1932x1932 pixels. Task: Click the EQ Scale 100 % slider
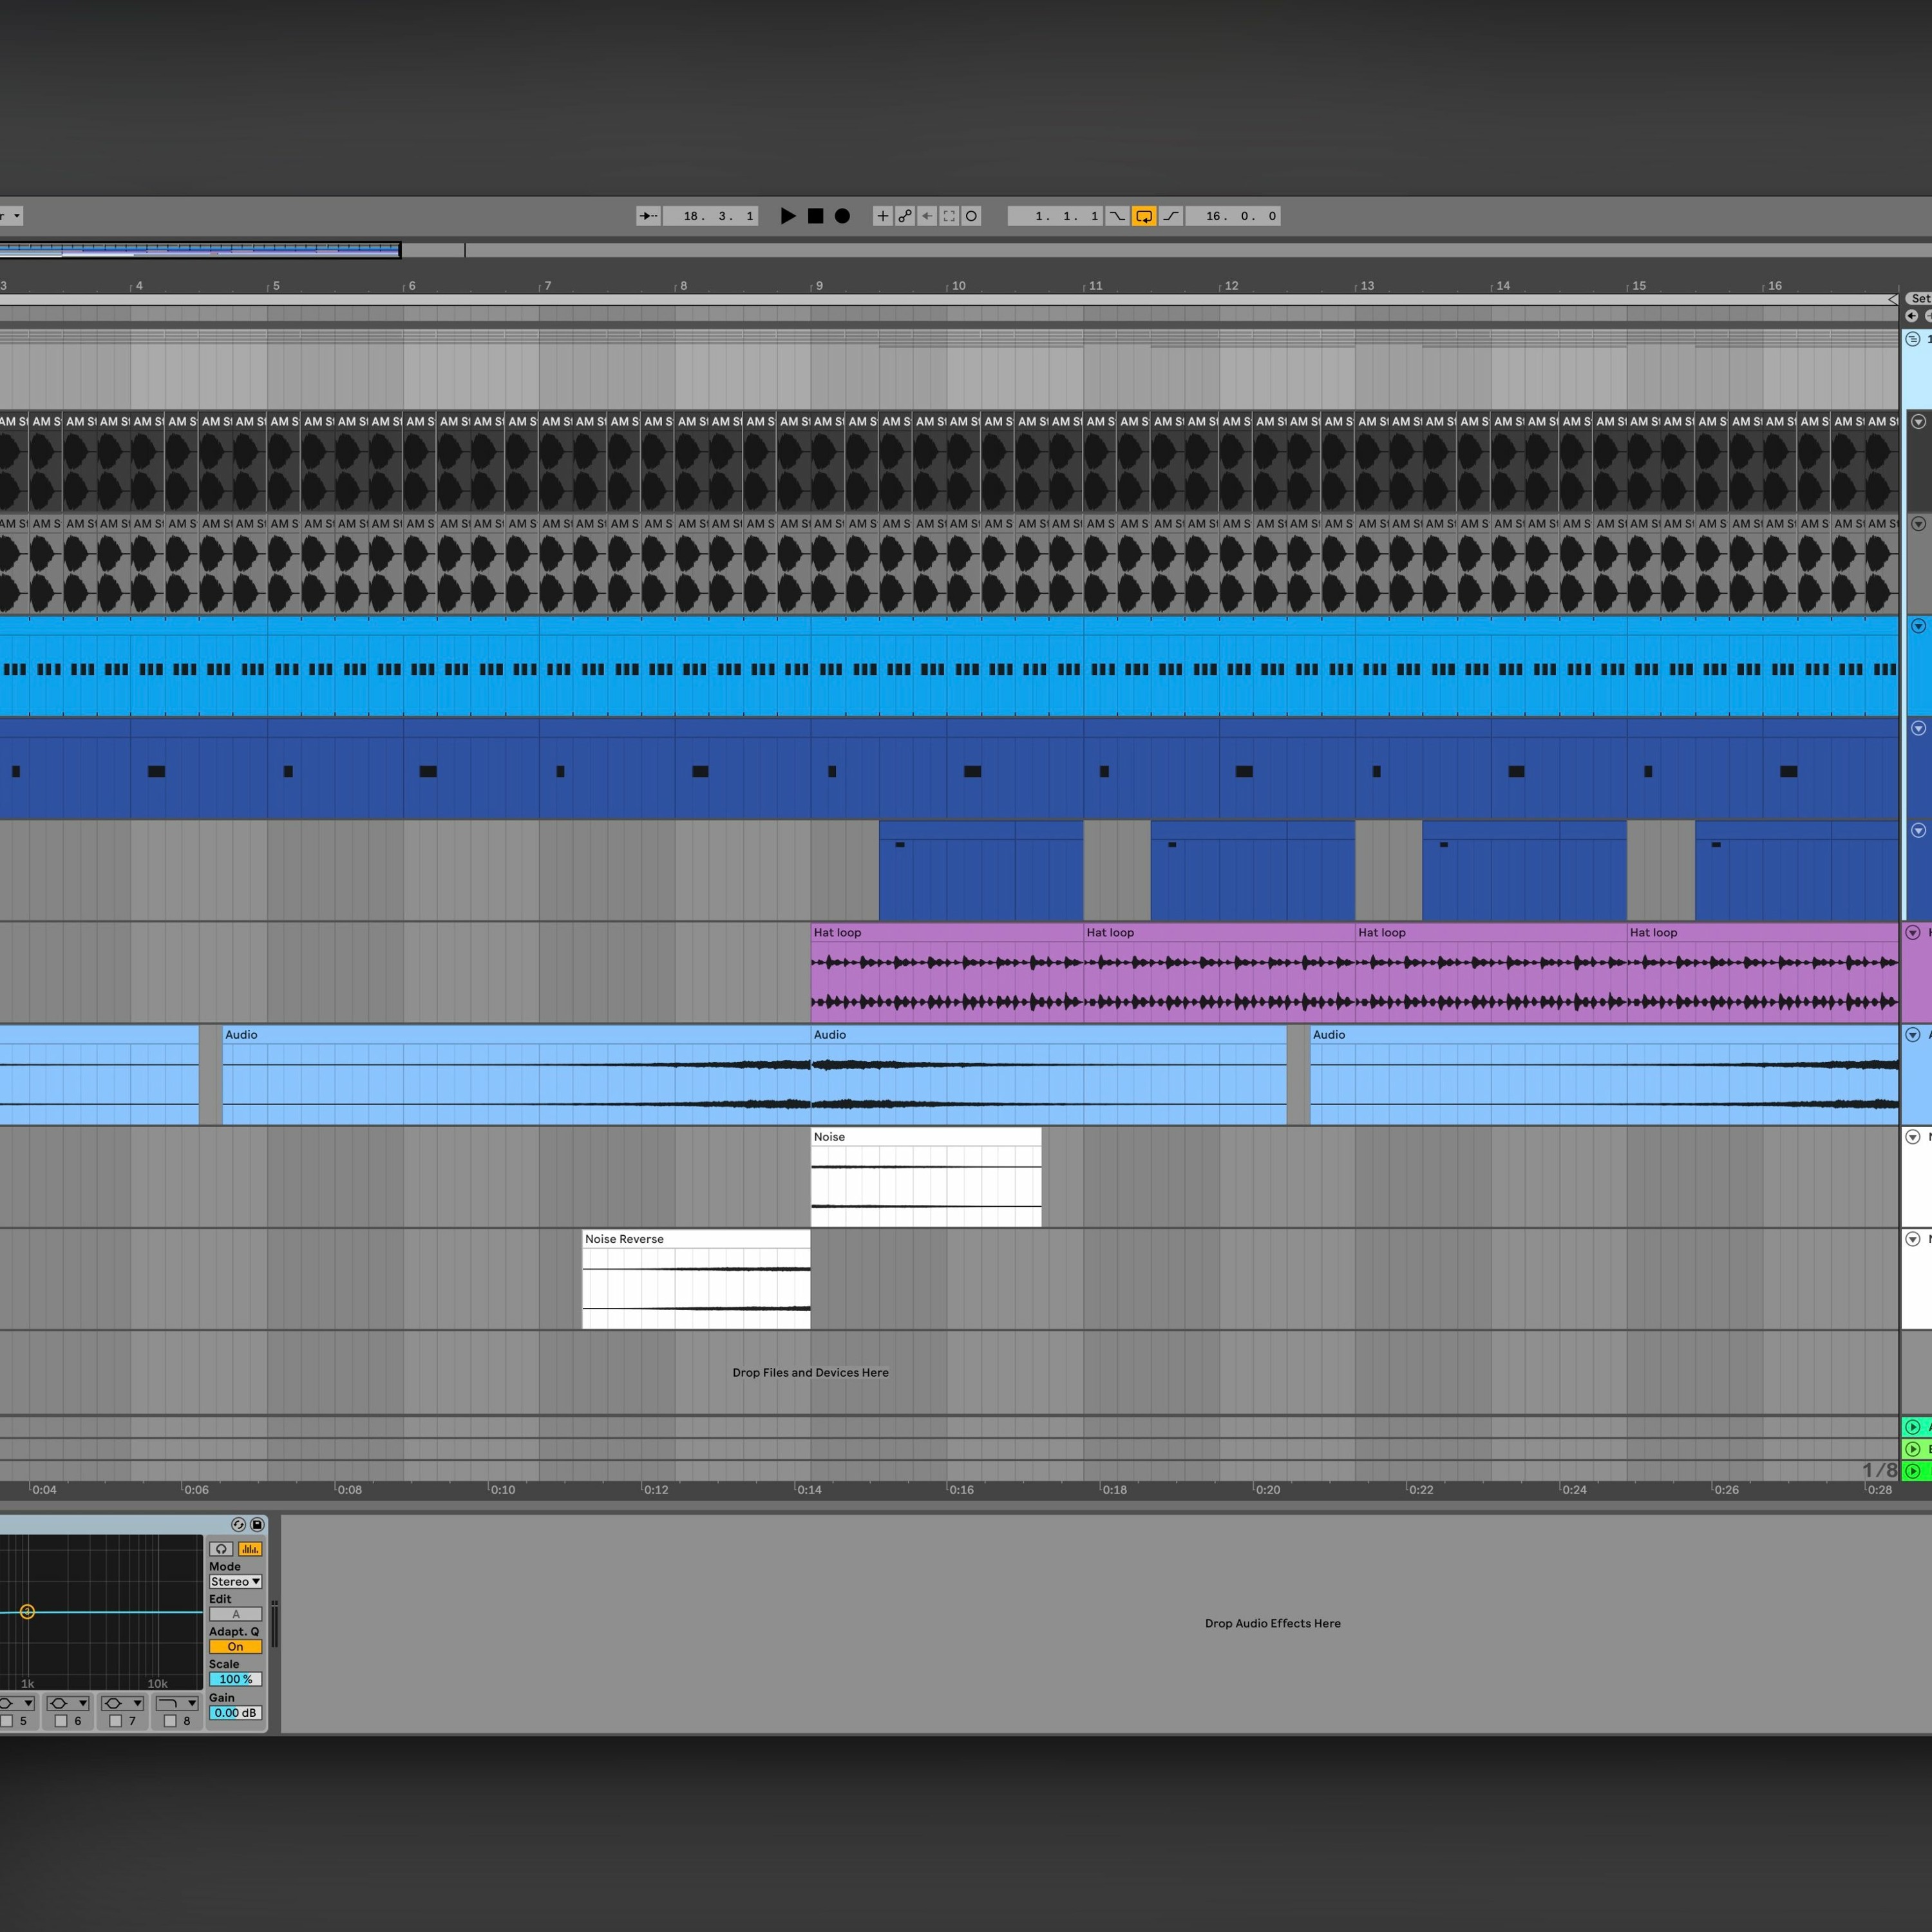point(235,1679)
